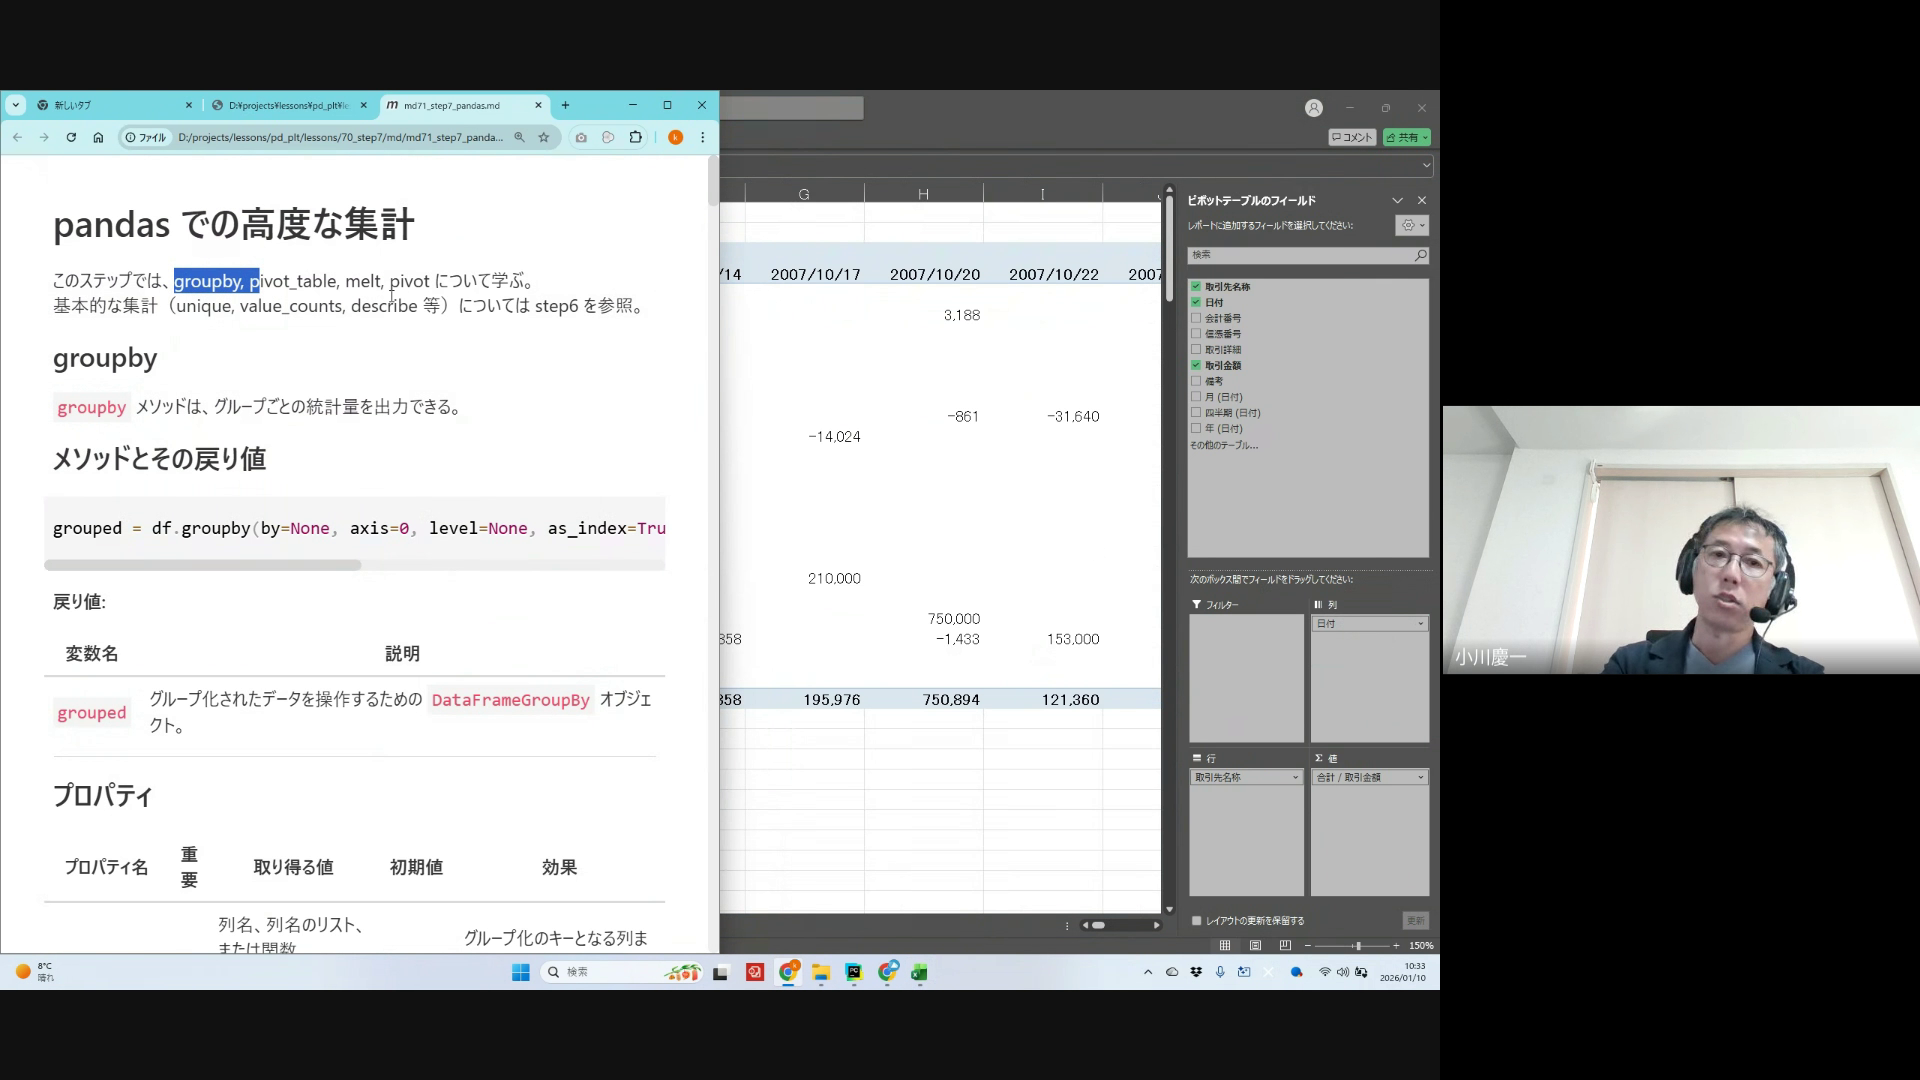Image resolution: width=1920 pixels, height=1080 pixels.
Task: Click the zoom magnifier in address bar
Action: tap(519, 138)
